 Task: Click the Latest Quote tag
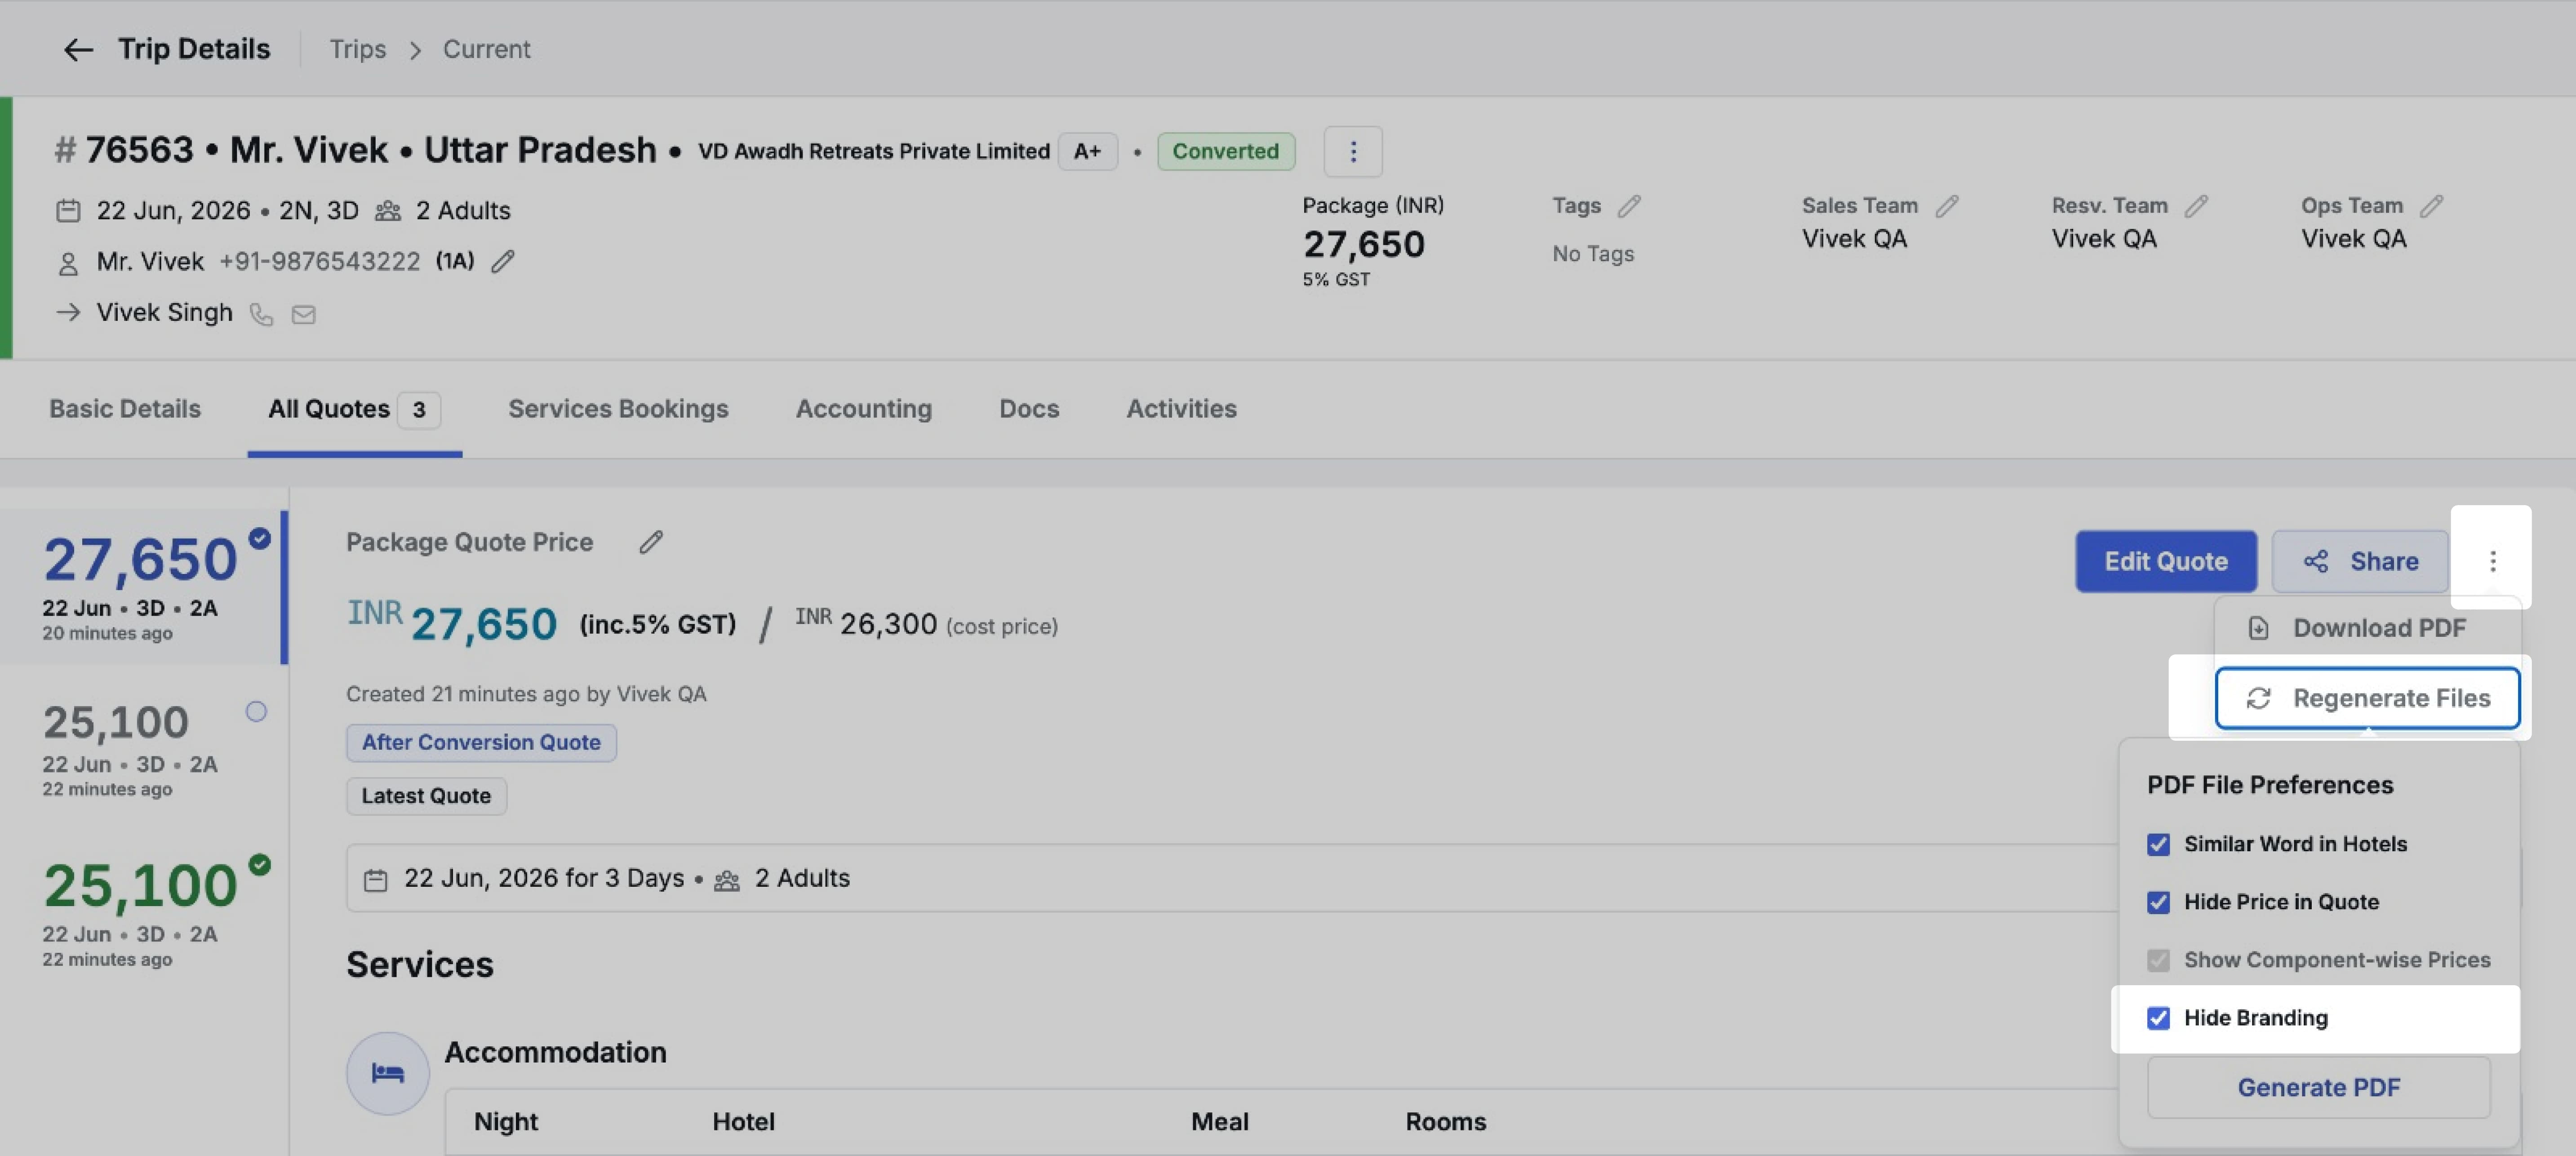[x=426, y=796]
